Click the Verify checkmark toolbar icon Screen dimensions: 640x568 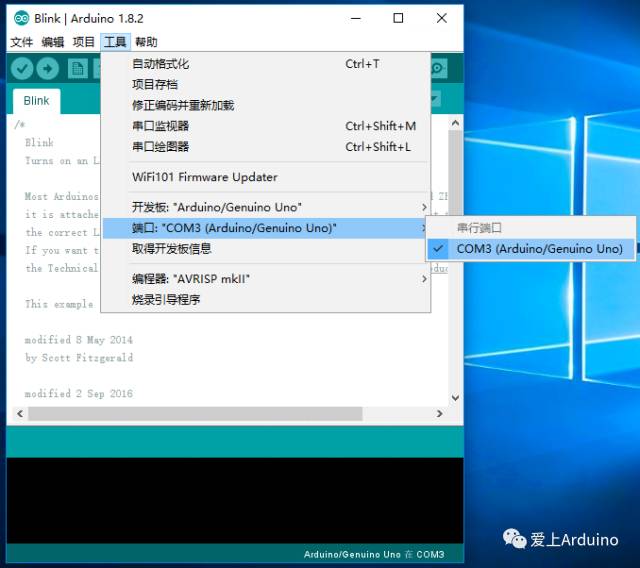(x=22, y=69)
